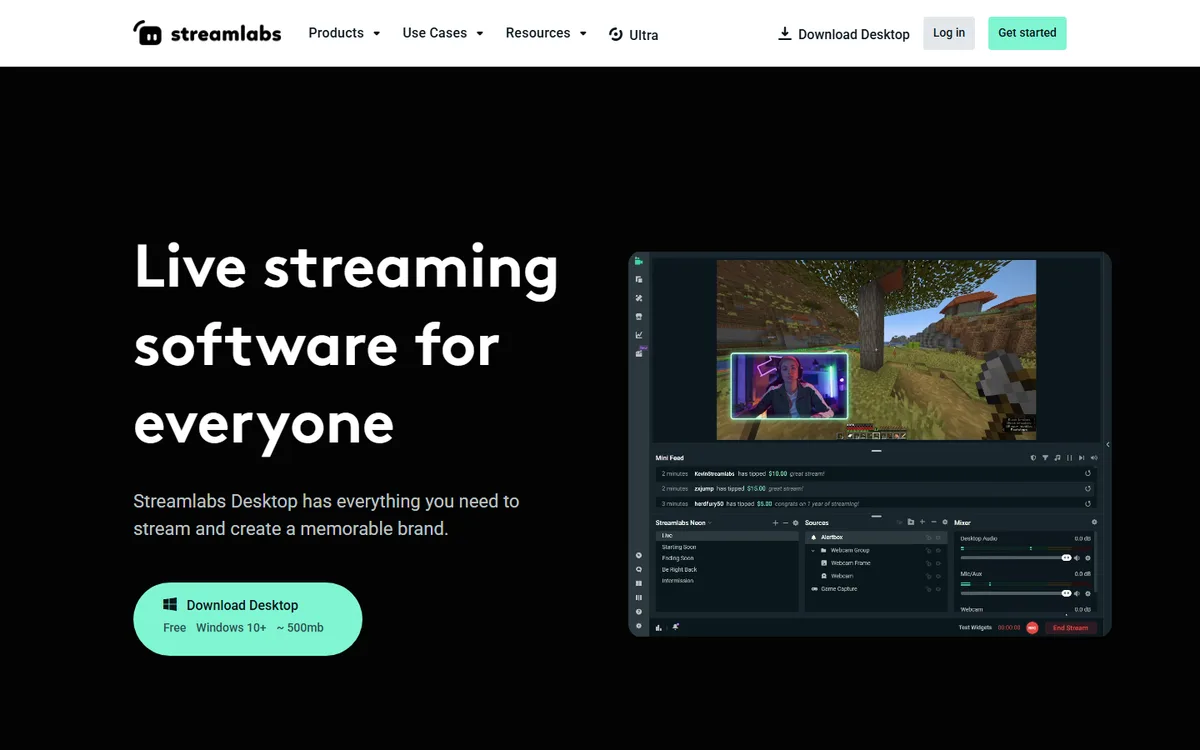Collapse the Webcam Group folder
The image size is (1200, 750).
pos(813,550)
